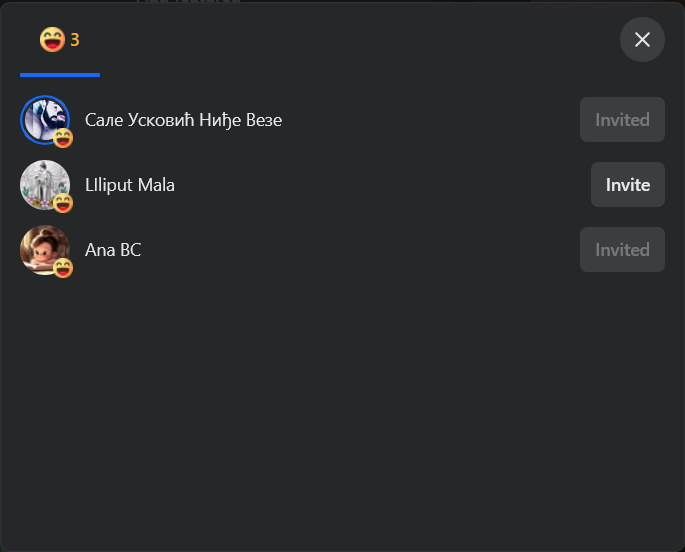The height and width of the screenshot is (552, 685).
Task: Click the letters BC in third name
Action: [x=131, y=250]
